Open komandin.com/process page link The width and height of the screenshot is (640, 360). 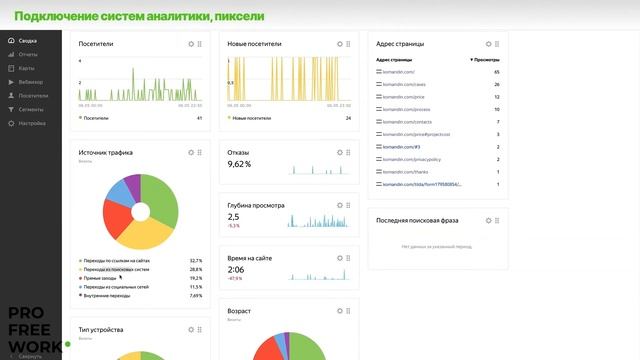click(x=407, y=109)
